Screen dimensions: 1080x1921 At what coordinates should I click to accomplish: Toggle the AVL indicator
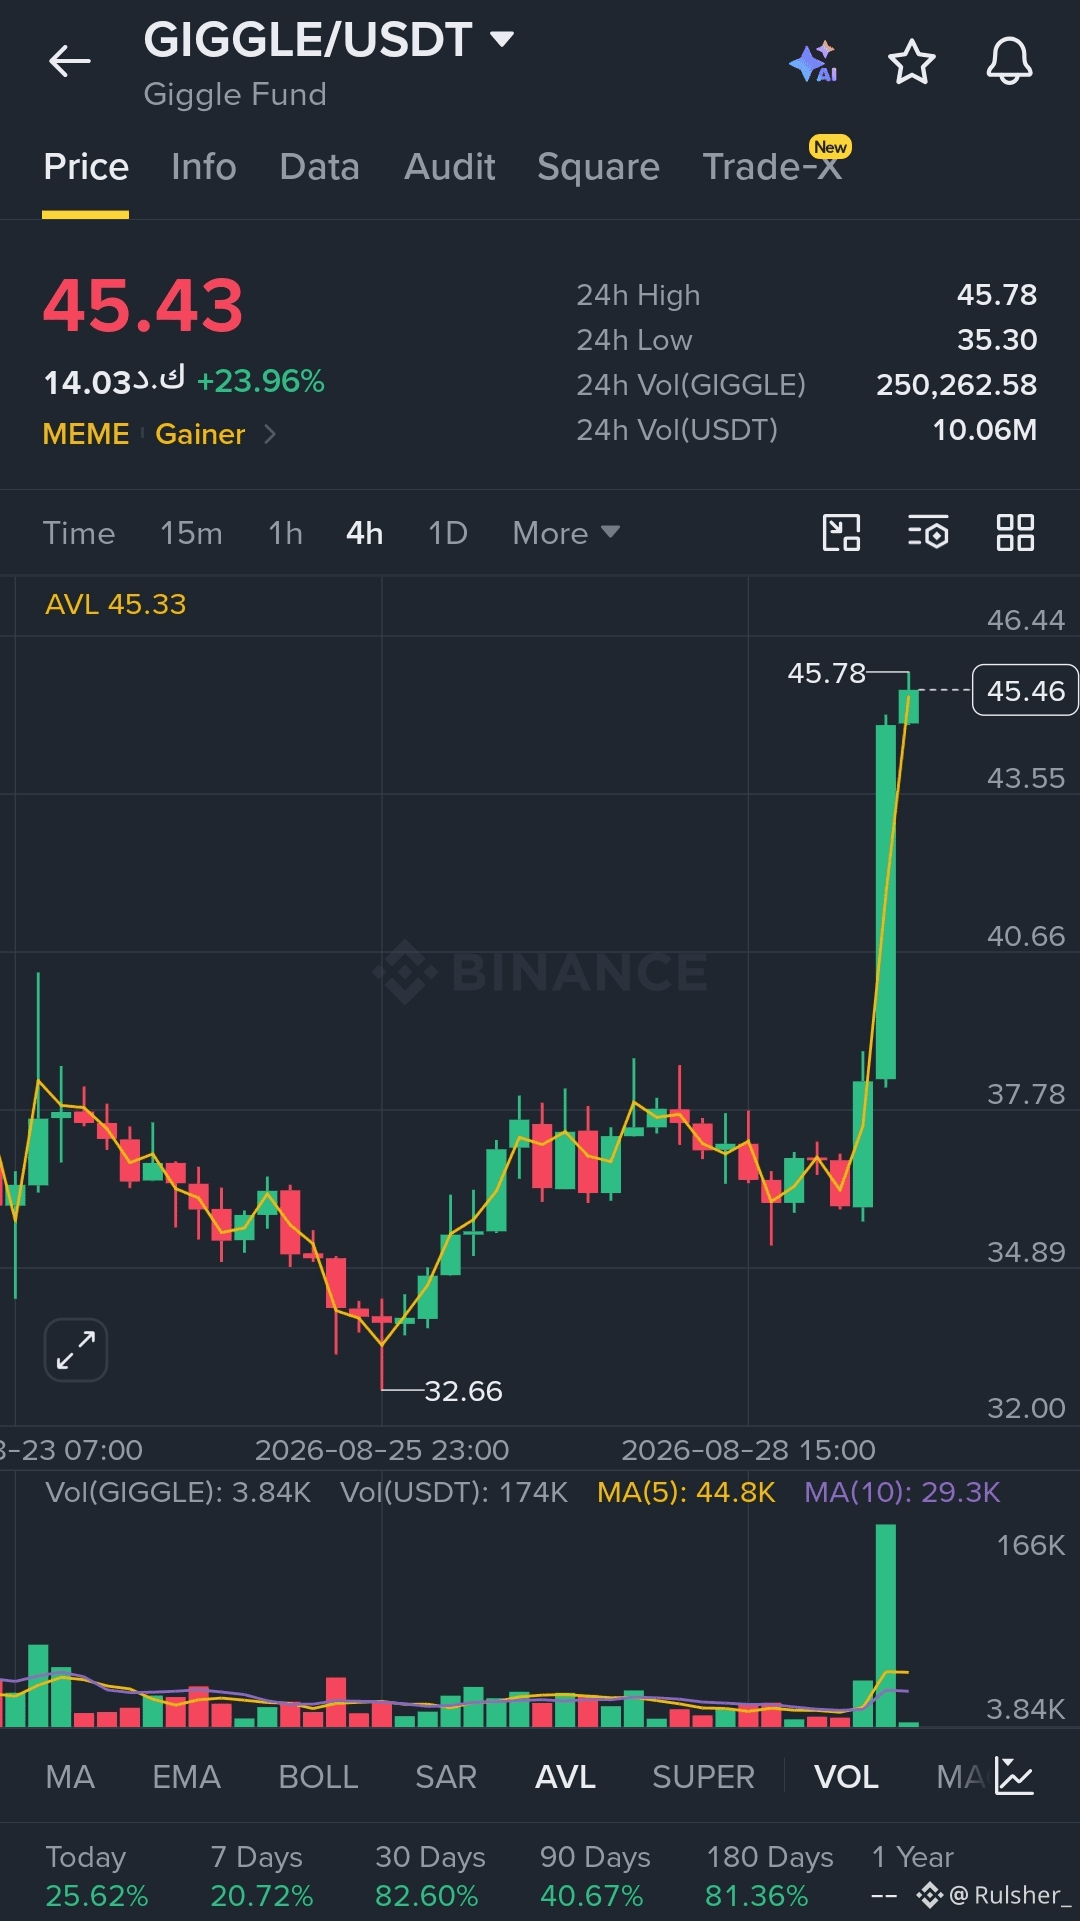pyautogui.click(x=565, y=1777)
